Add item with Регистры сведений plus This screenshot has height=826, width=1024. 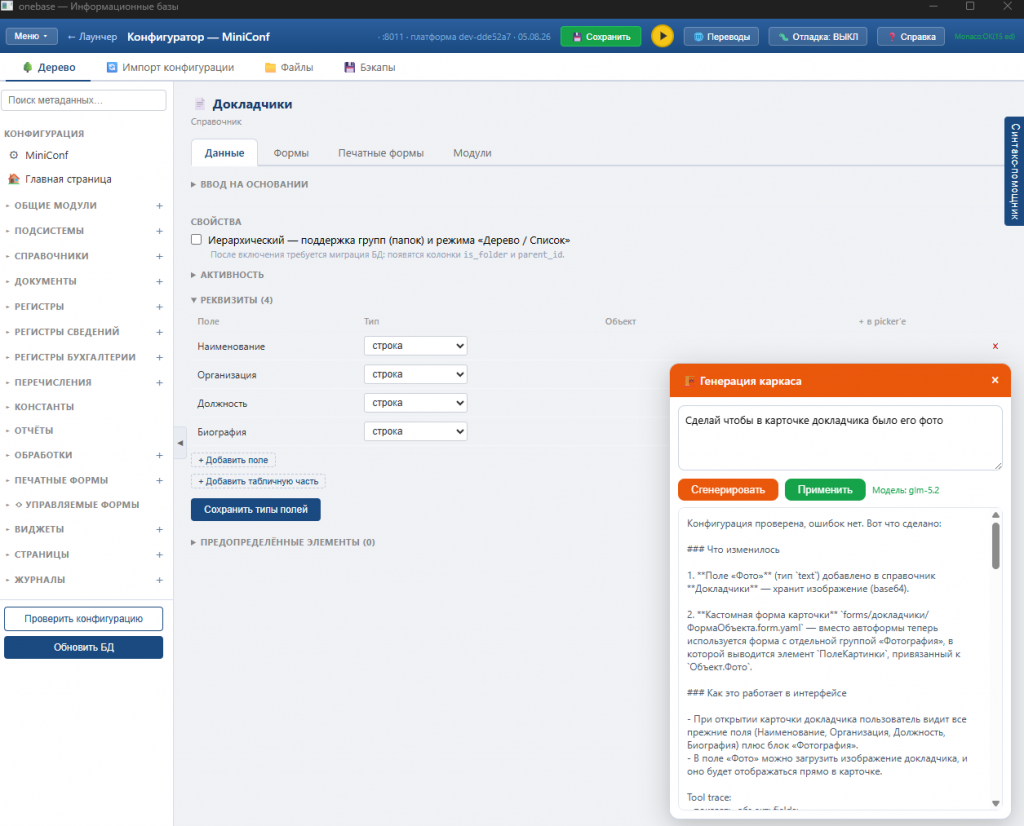tap(159, 332)
